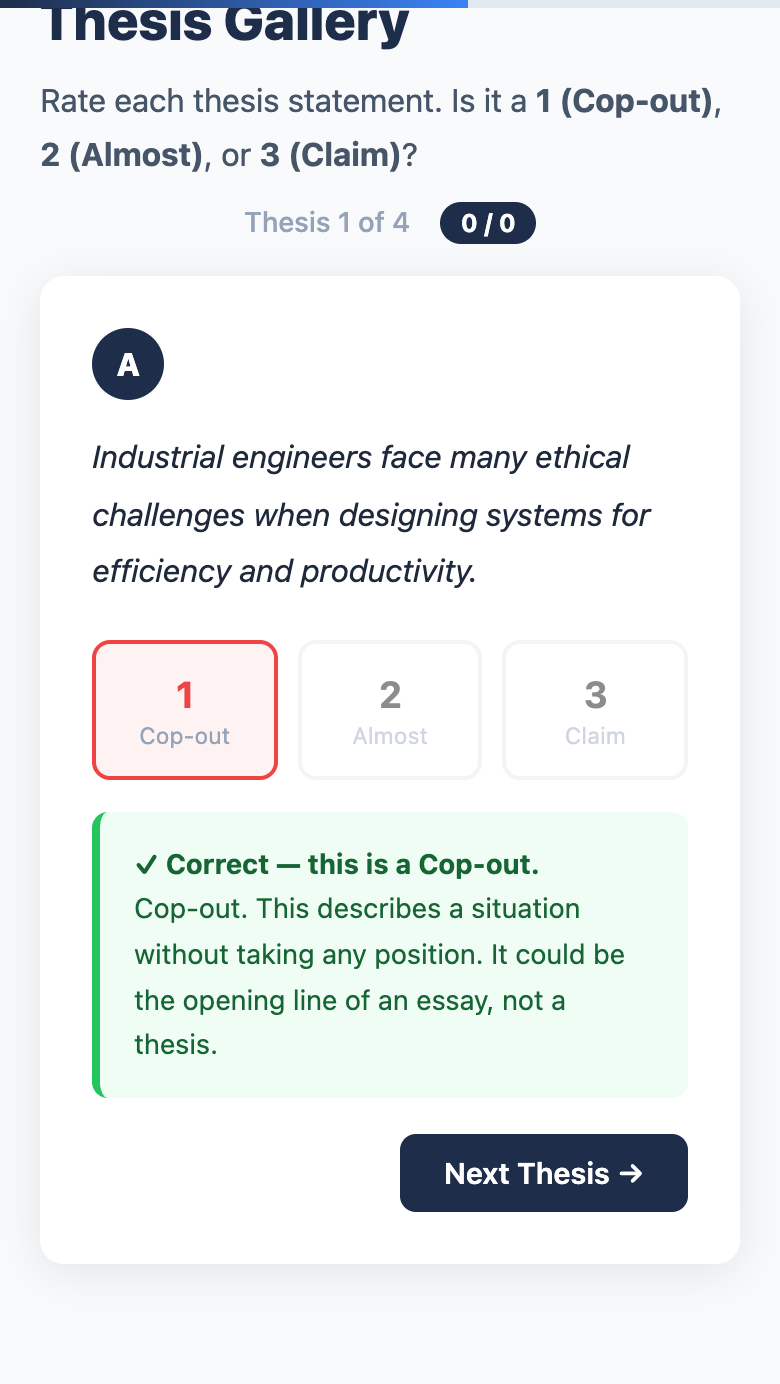Image resolution: width=780 pixels, height=1384 pixels.
Task: Choose the "2 Almost" rating option
Action: click(390, 710)
